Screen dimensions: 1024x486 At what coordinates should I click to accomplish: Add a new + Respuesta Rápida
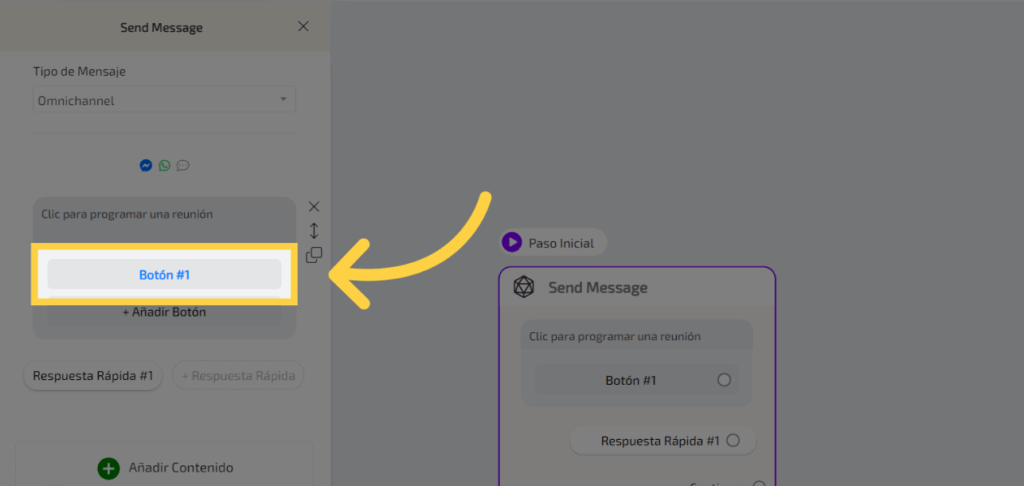tap(238, 376)
